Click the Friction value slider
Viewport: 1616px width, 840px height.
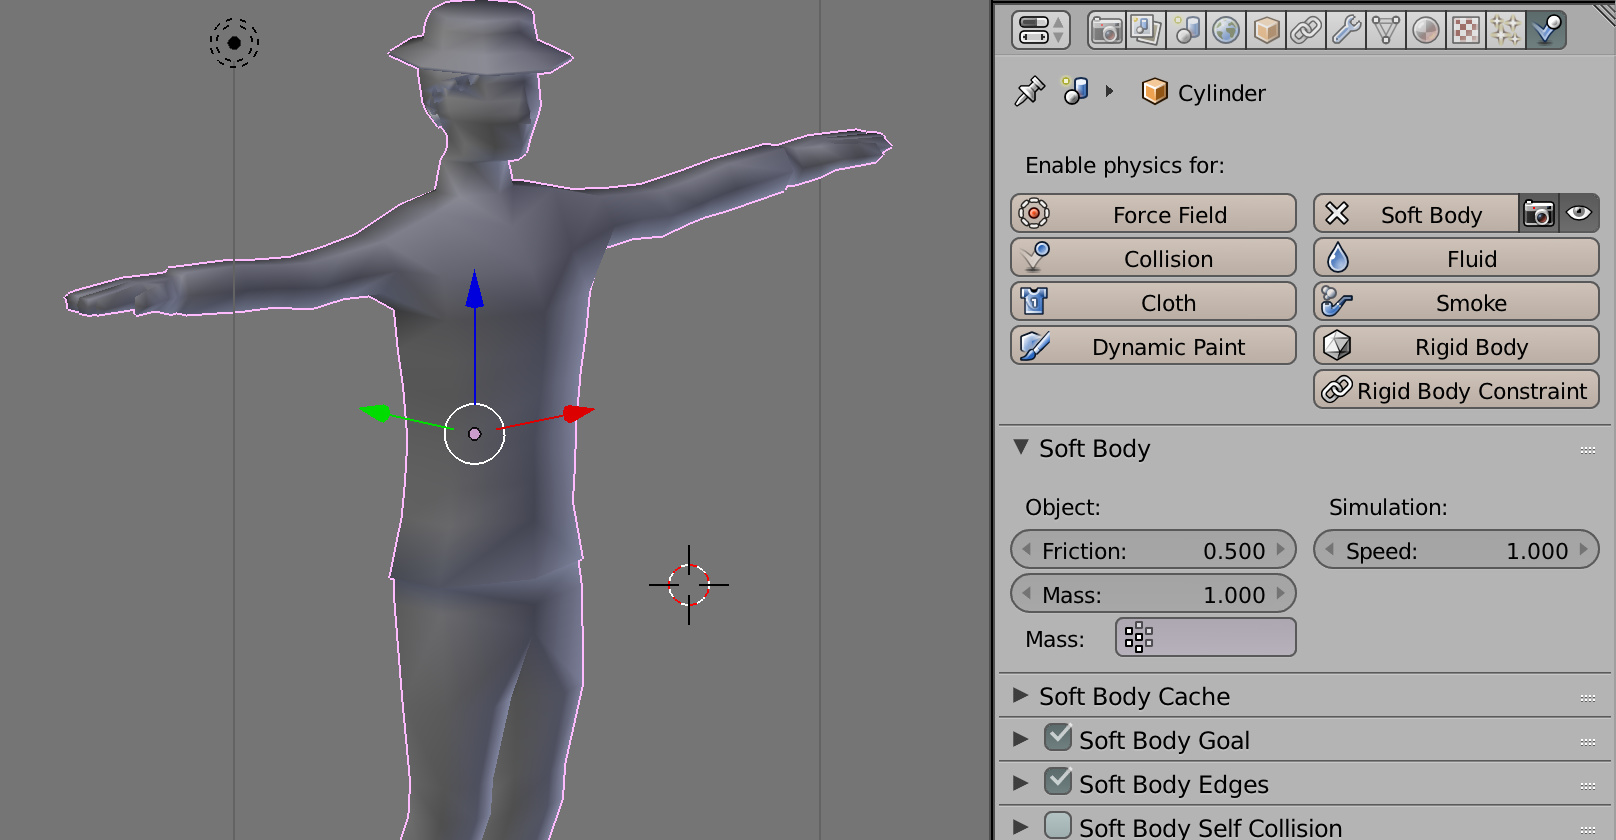click(x=1153, y=550)
